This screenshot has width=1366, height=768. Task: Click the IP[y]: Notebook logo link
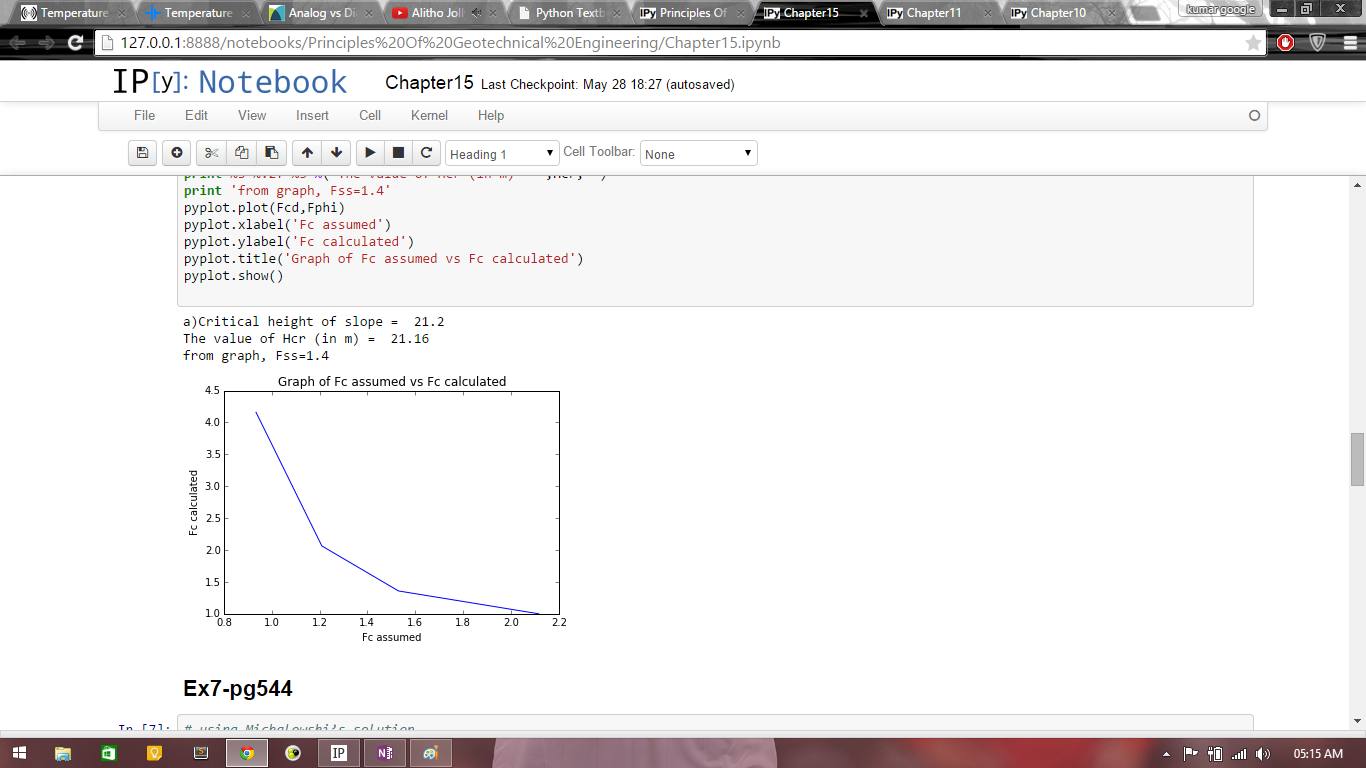(x=230, y=82)
